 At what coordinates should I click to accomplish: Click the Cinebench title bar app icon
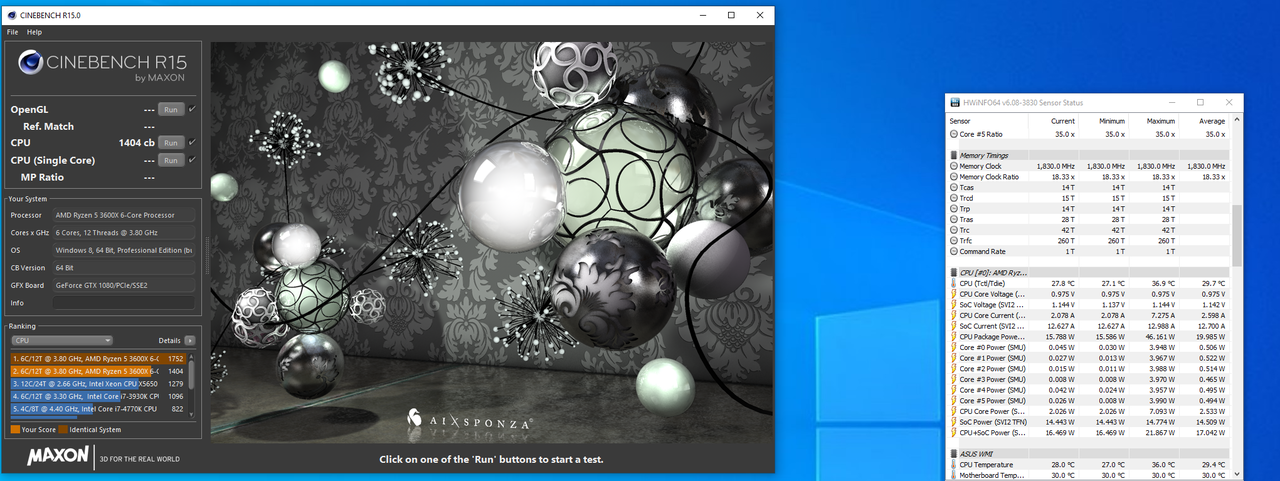click(x=11, y=15)
